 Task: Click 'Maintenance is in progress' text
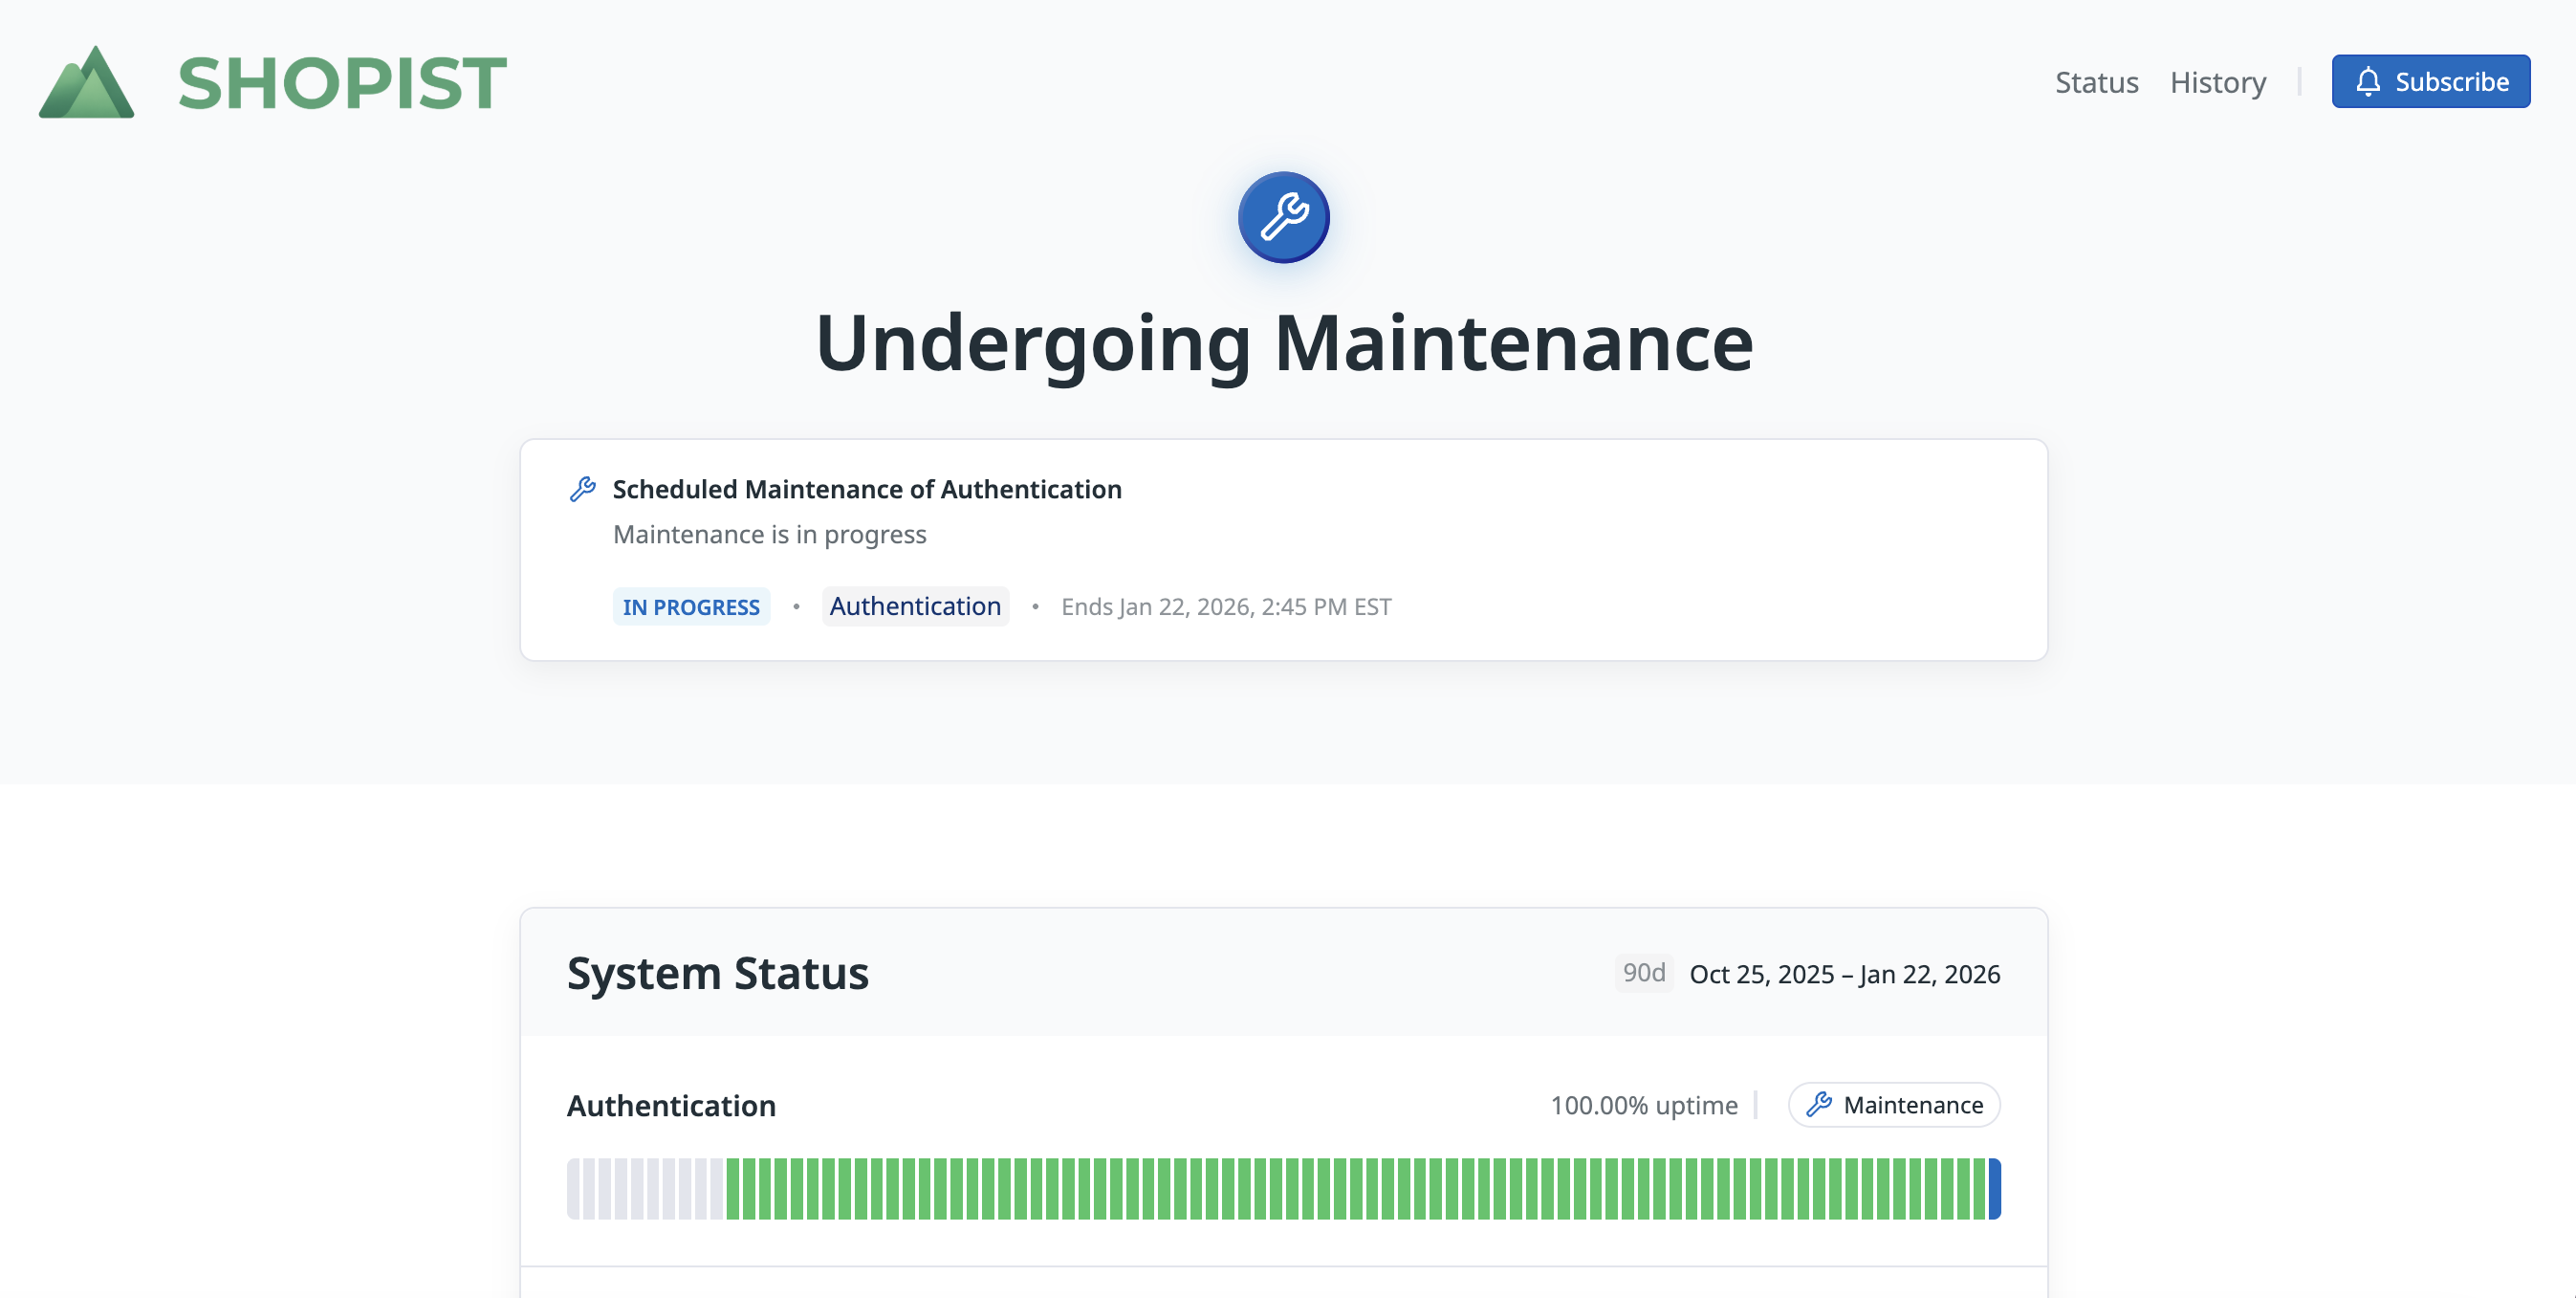click(769, 534)
